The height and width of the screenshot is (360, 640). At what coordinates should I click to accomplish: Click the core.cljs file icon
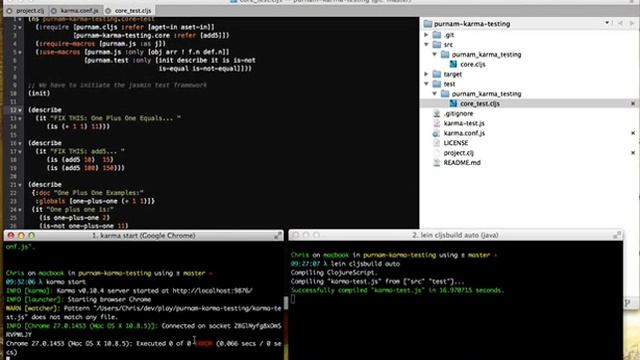(x=453, y=64)
